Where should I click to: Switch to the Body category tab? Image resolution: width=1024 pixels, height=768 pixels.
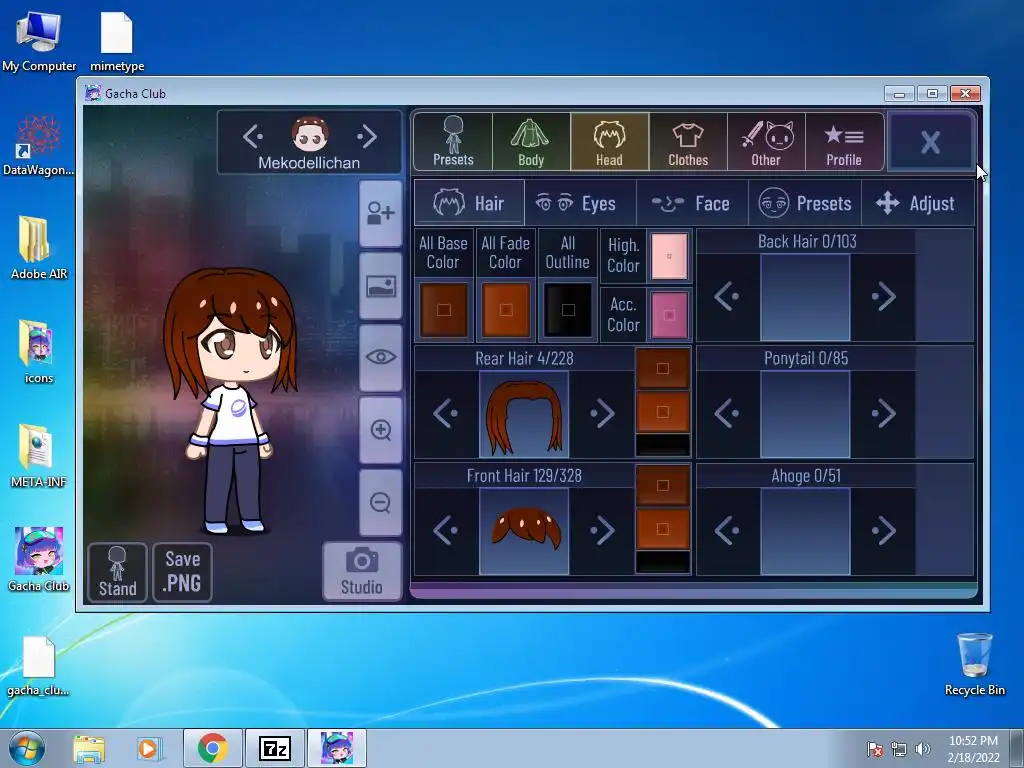point(531,142)
